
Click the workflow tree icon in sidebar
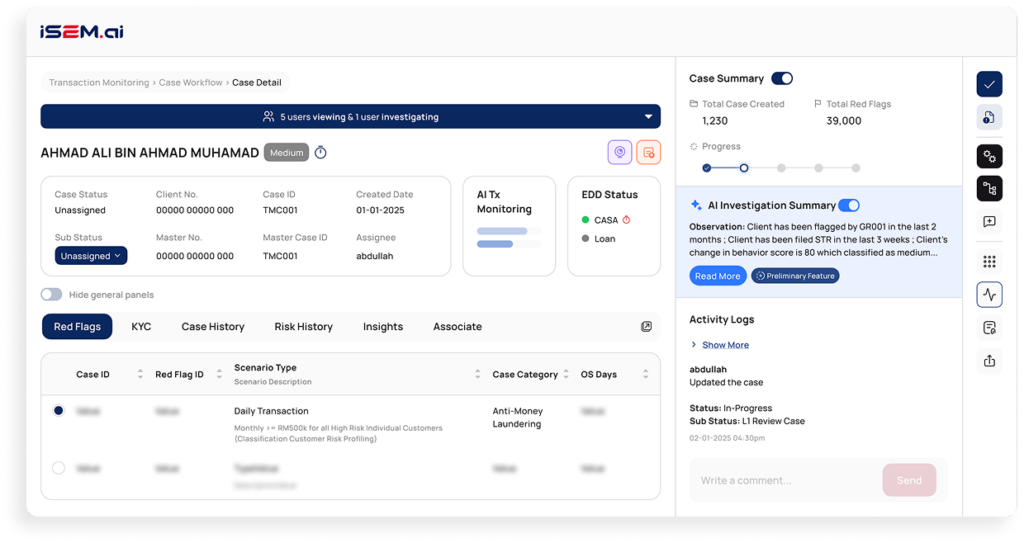[988, 189]
